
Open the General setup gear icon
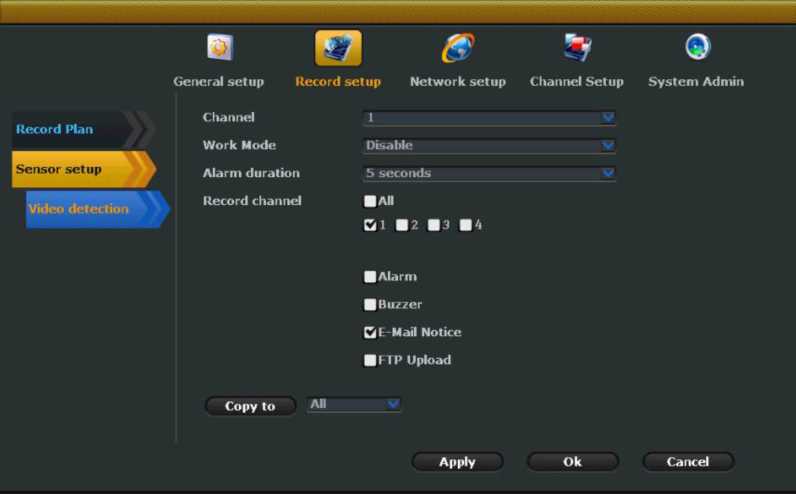tap(219, 48)
